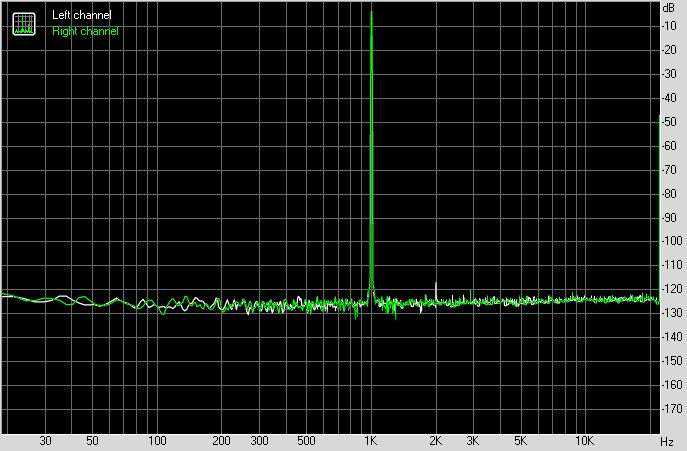Screen dimensions: 687x451
Task: Click the -120 dB scale label
Action: (x=672, y=289)
